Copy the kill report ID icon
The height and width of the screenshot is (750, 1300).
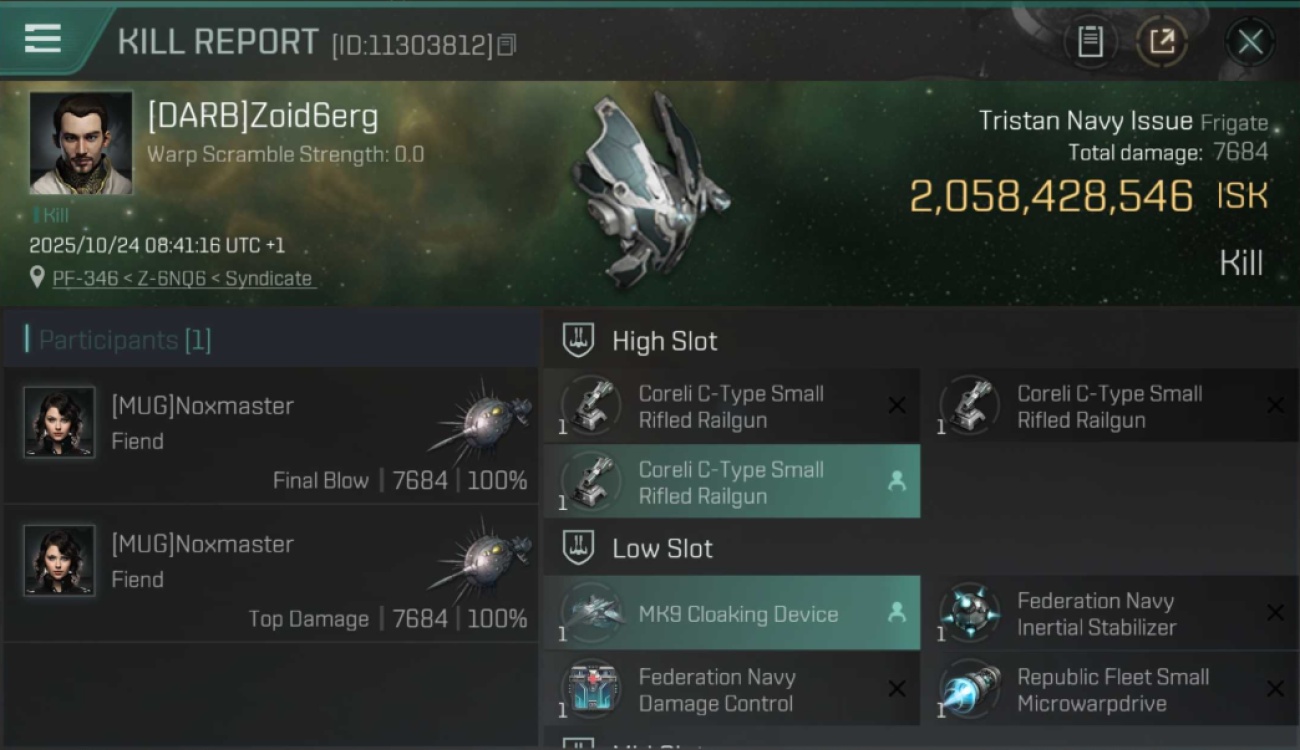pos(507,45)
